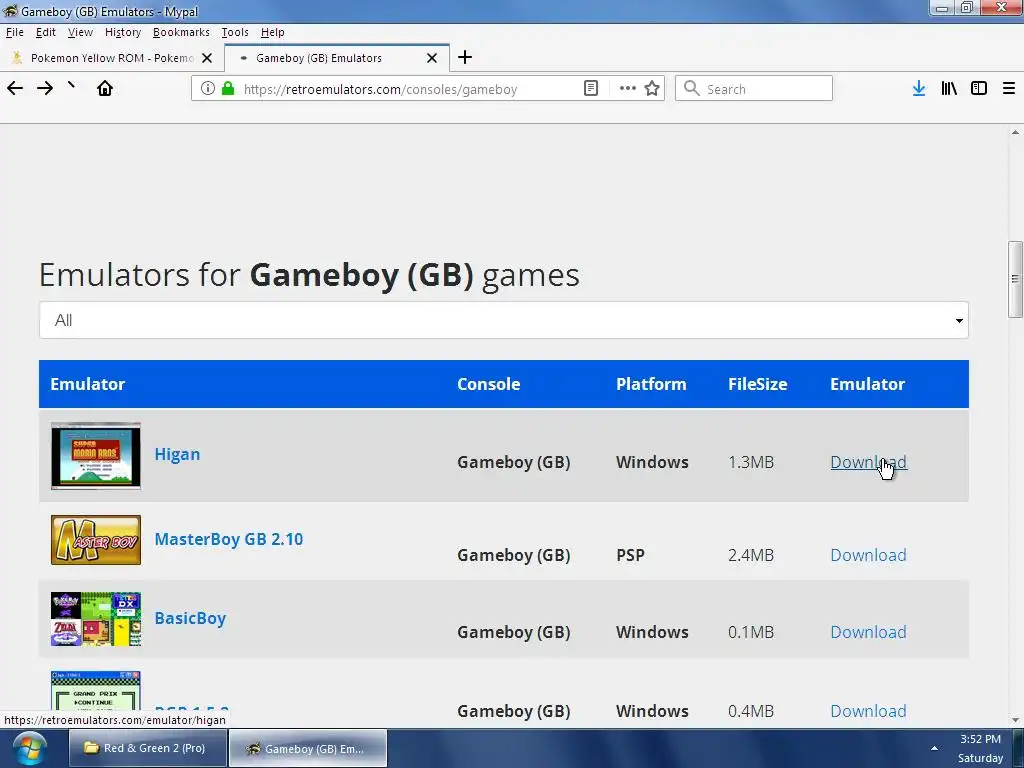The height and width of the screenshot is (768, 1024).
Task: Download the BasicBoy emulator
Action: [868, 632]
